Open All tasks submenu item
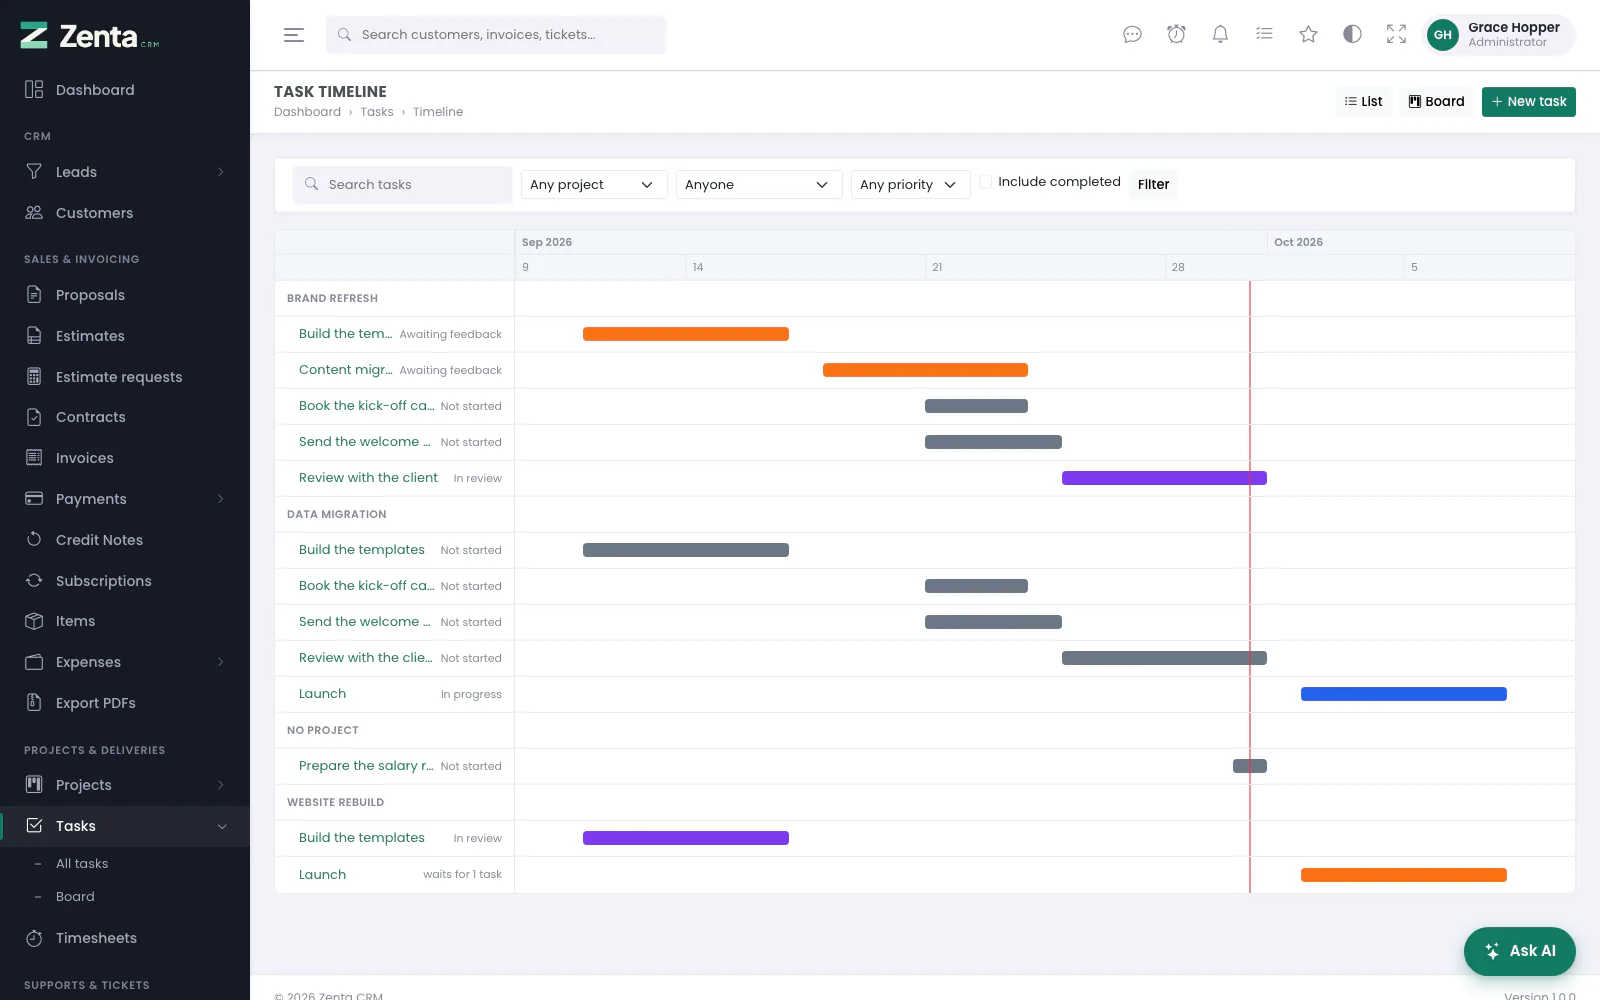 [x=82, y=864]
